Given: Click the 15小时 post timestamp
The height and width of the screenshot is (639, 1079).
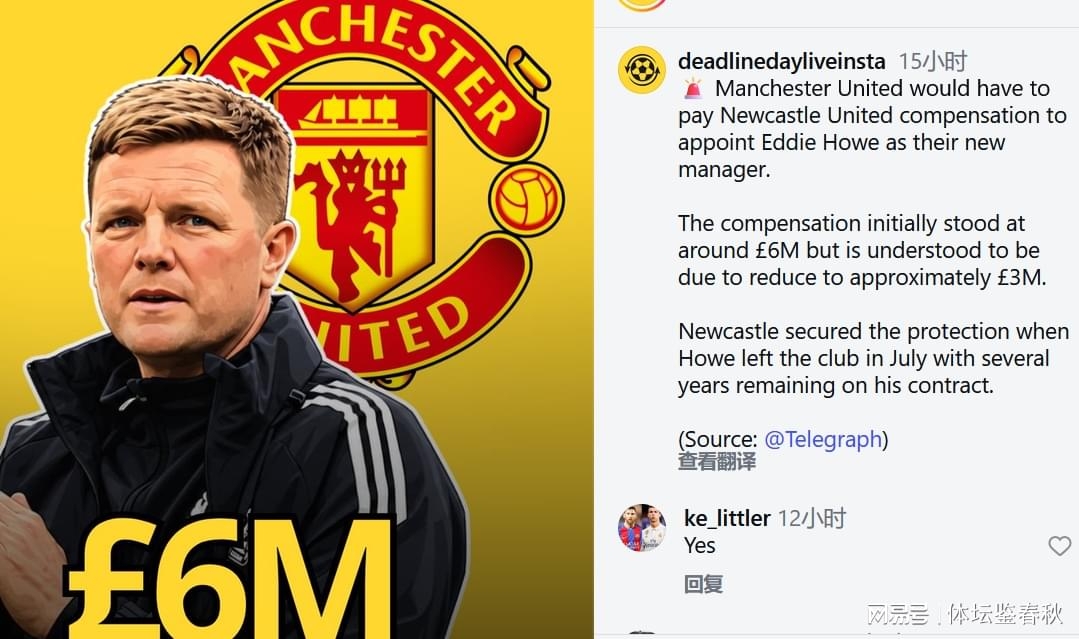Looking at the screenshot, I should coord(932,61).
